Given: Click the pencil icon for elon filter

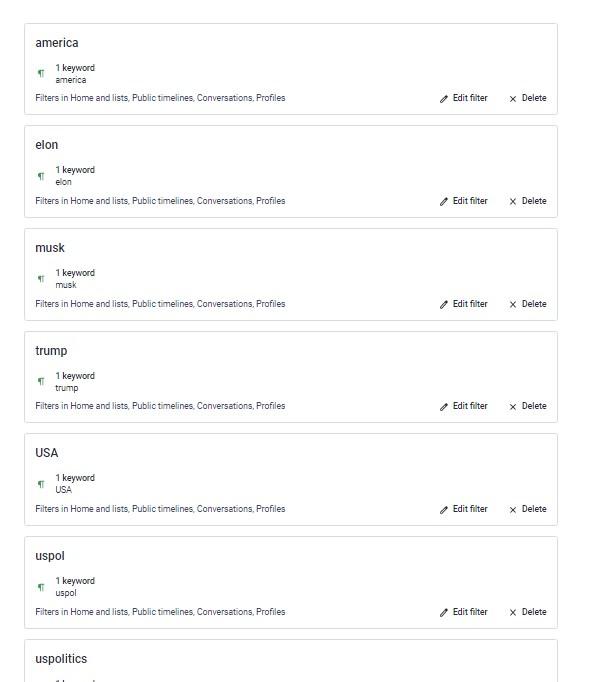Looking at the screenshot, I should 443,202.
